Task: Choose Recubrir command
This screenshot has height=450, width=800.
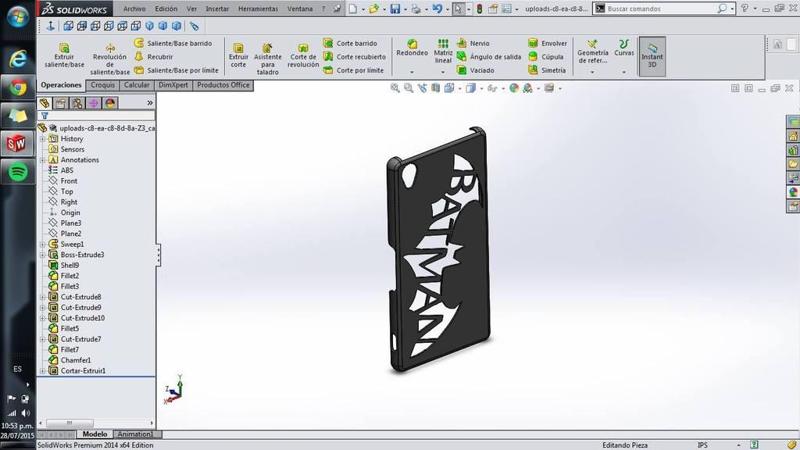Action: point(154,57)
